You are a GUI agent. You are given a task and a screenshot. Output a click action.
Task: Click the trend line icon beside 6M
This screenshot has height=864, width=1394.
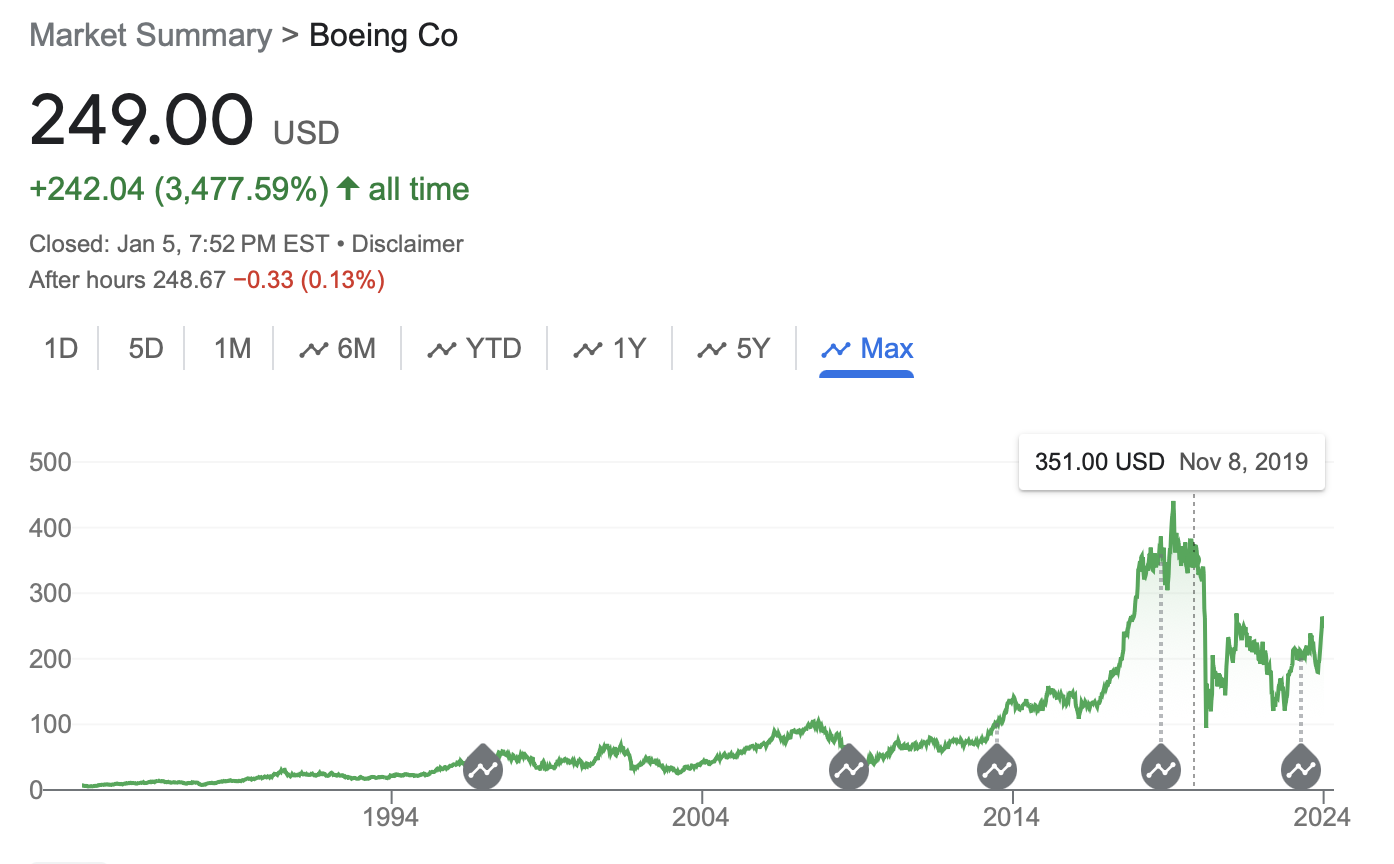(314, 349)
